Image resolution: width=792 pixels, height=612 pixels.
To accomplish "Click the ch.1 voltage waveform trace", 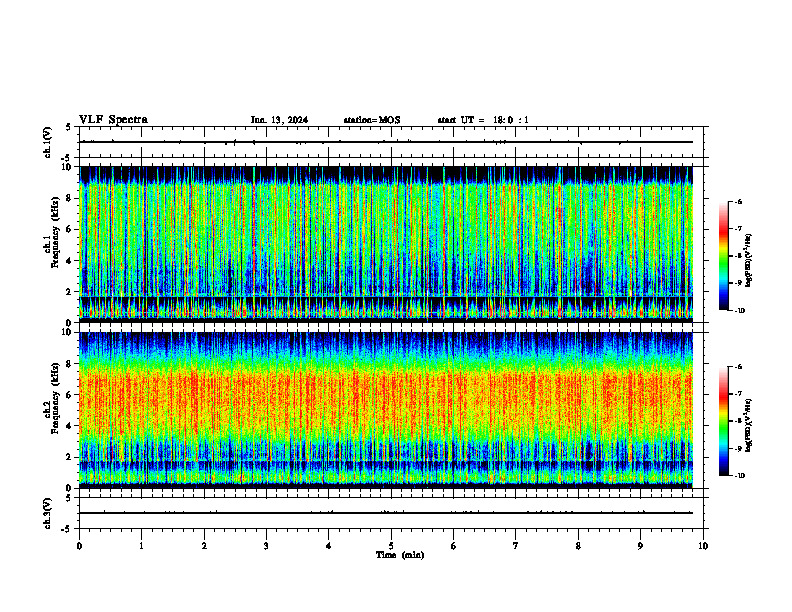I will click(x=386, y=142).
